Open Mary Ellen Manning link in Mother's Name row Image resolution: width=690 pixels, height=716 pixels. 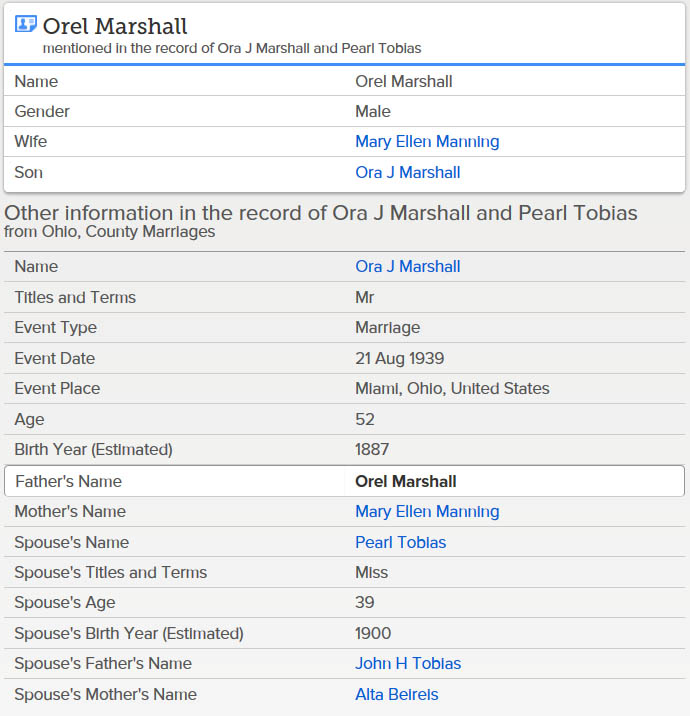tap(427, 511)
